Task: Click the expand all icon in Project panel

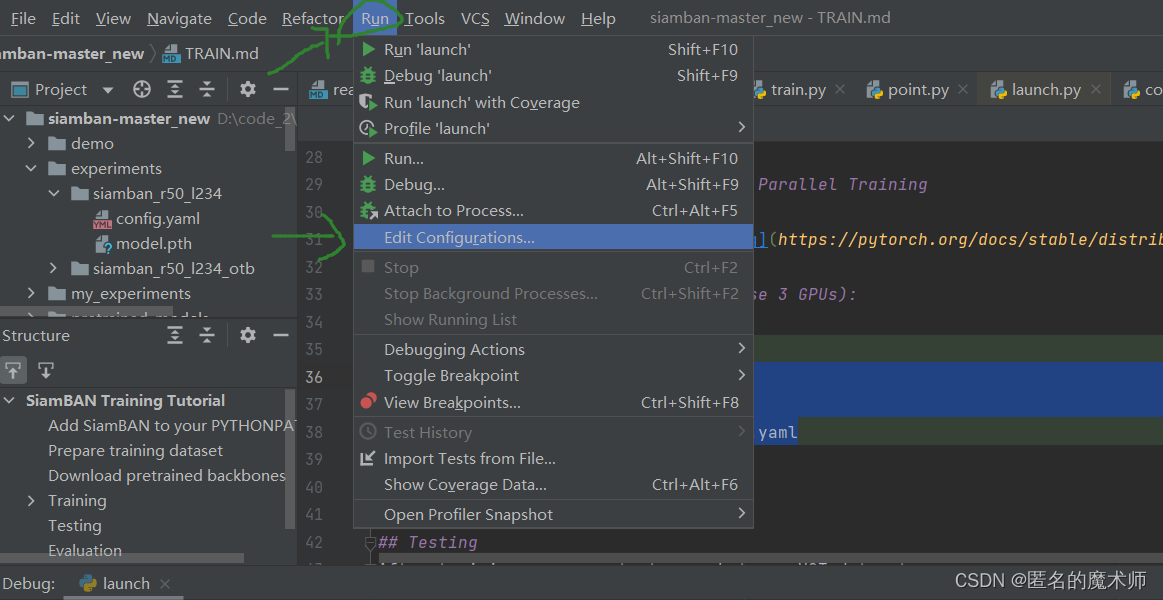Action: click(175, 89)
